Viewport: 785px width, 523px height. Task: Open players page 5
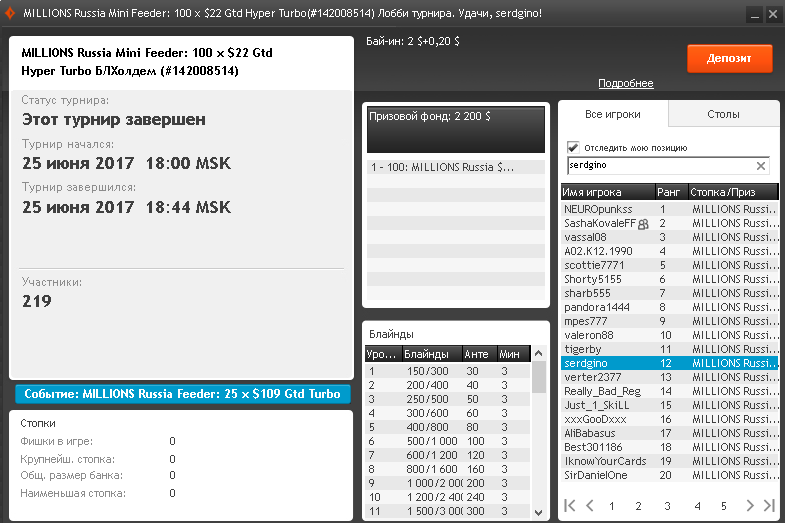[x=723, y=506]
